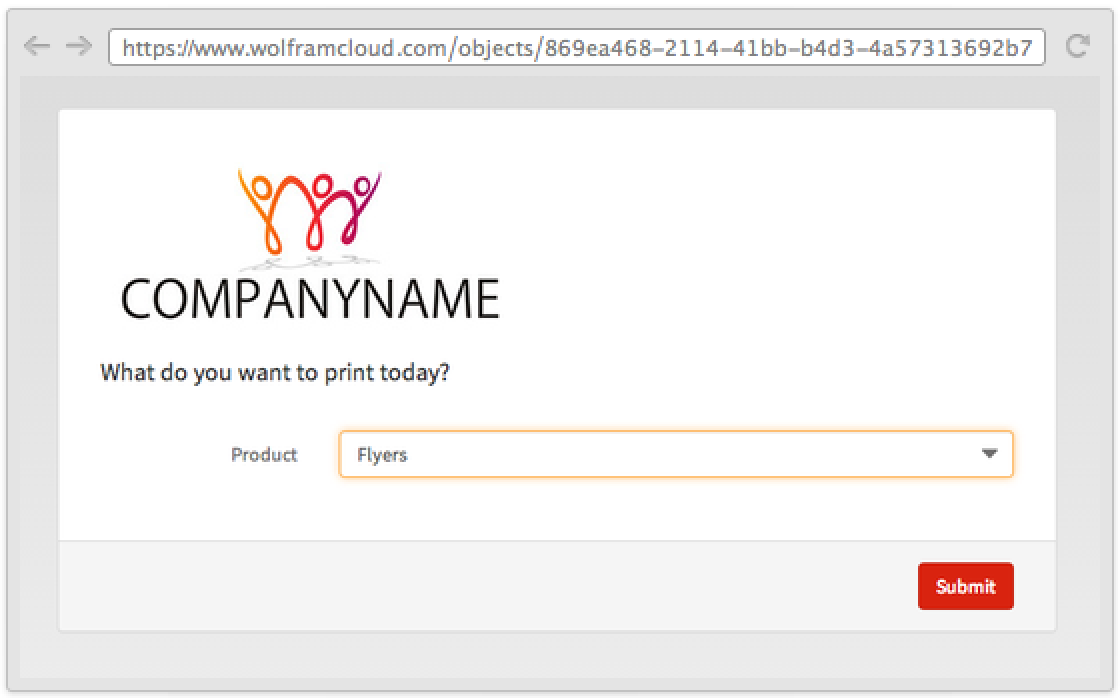The height and width of the screenshot is (700, 1120).
Task: Click the browser back arrow
Action: [x=36, y=46]
